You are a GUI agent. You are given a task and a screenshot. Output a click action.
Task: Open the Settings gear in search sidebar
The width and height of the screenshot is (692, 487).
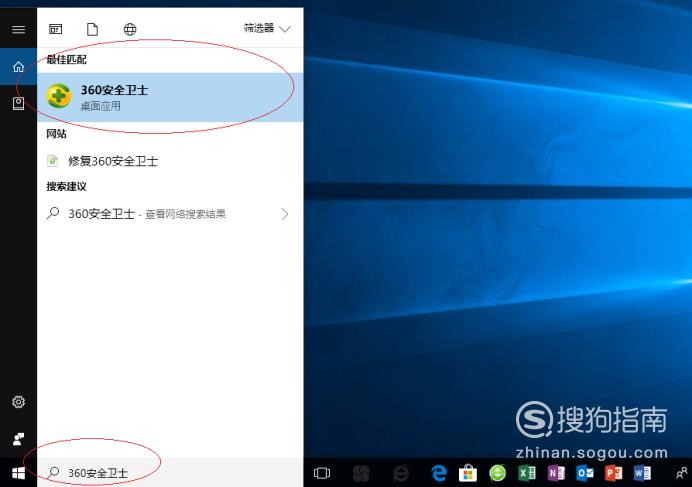tap(18, 402)
